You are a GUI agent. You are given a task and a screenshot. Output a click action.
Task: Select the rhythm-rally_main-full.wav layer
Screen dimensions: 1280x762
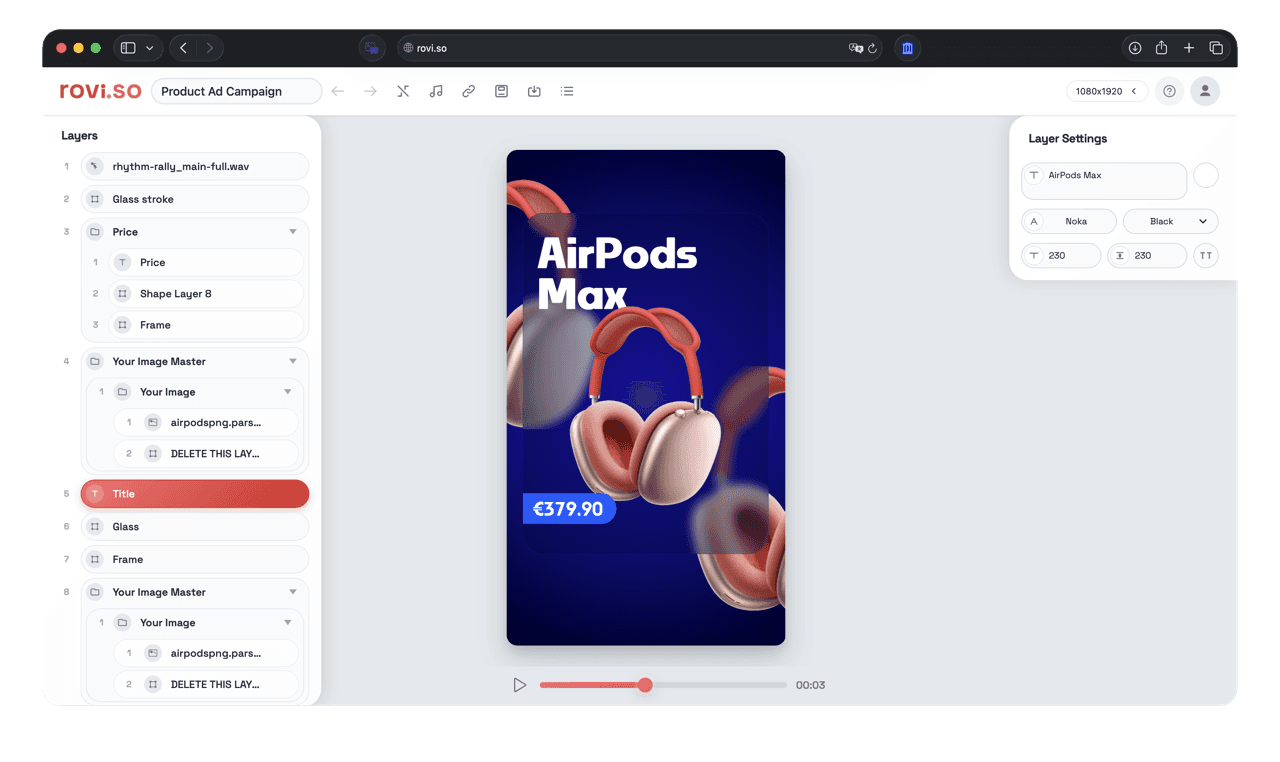195,166
